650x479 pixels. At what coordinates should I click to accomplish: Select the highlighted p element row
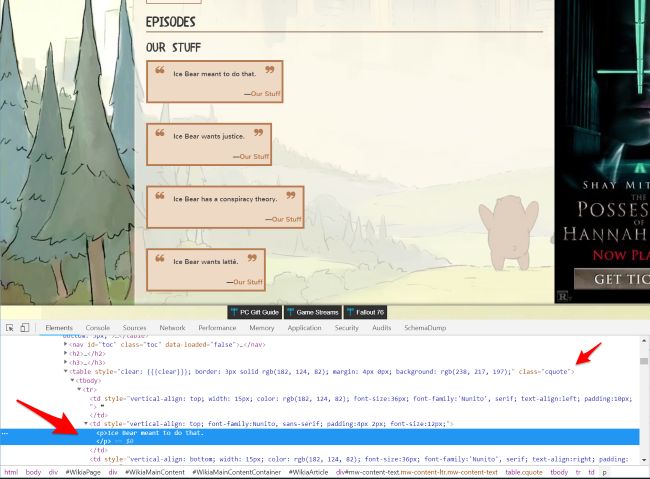point(320,437)
